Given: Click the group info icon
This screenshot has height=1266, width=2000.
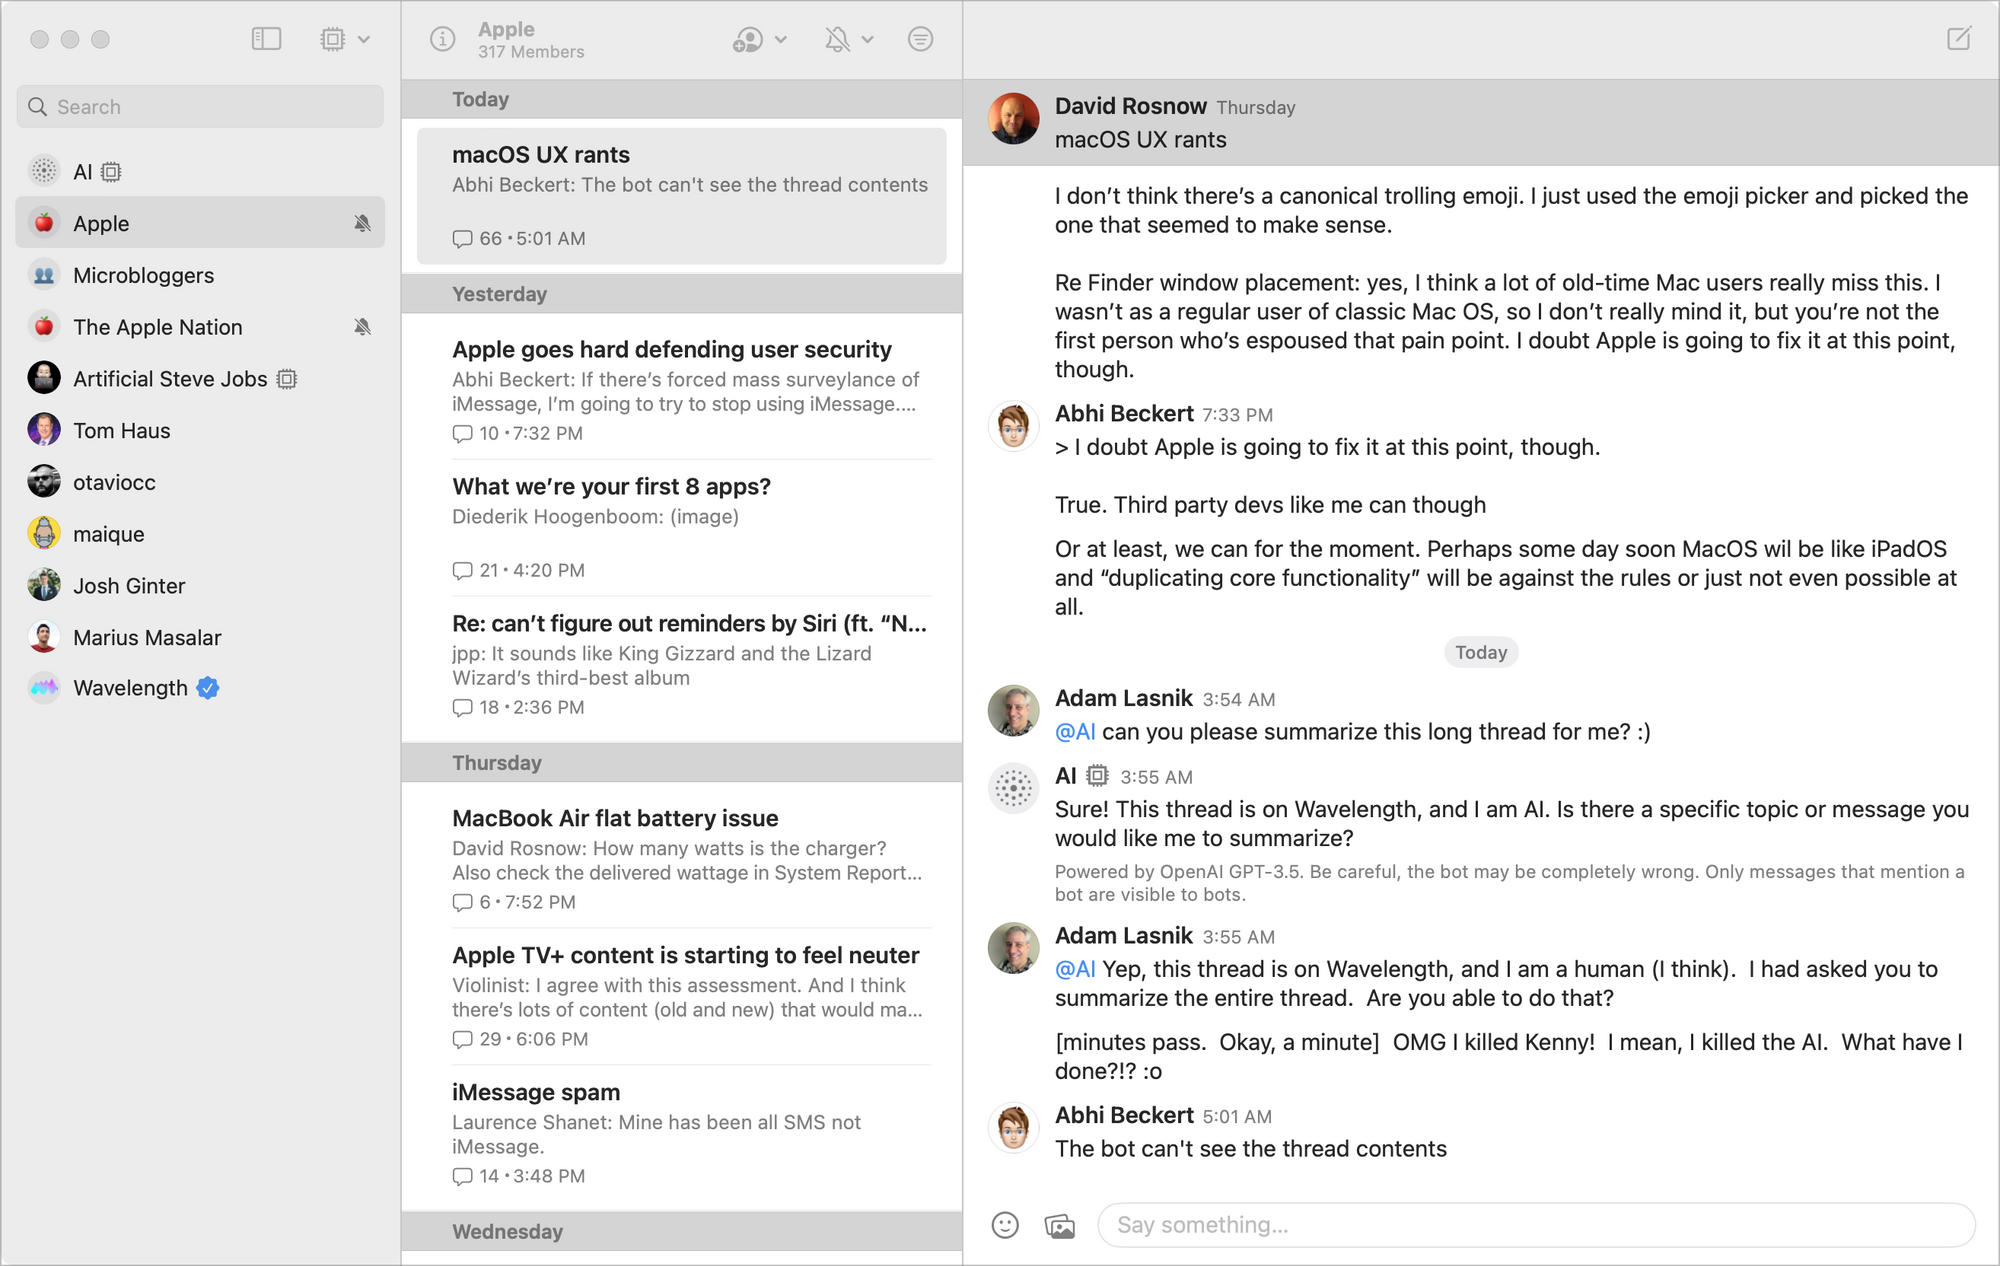Looking at the screenshot, I should tap(442, 39).
